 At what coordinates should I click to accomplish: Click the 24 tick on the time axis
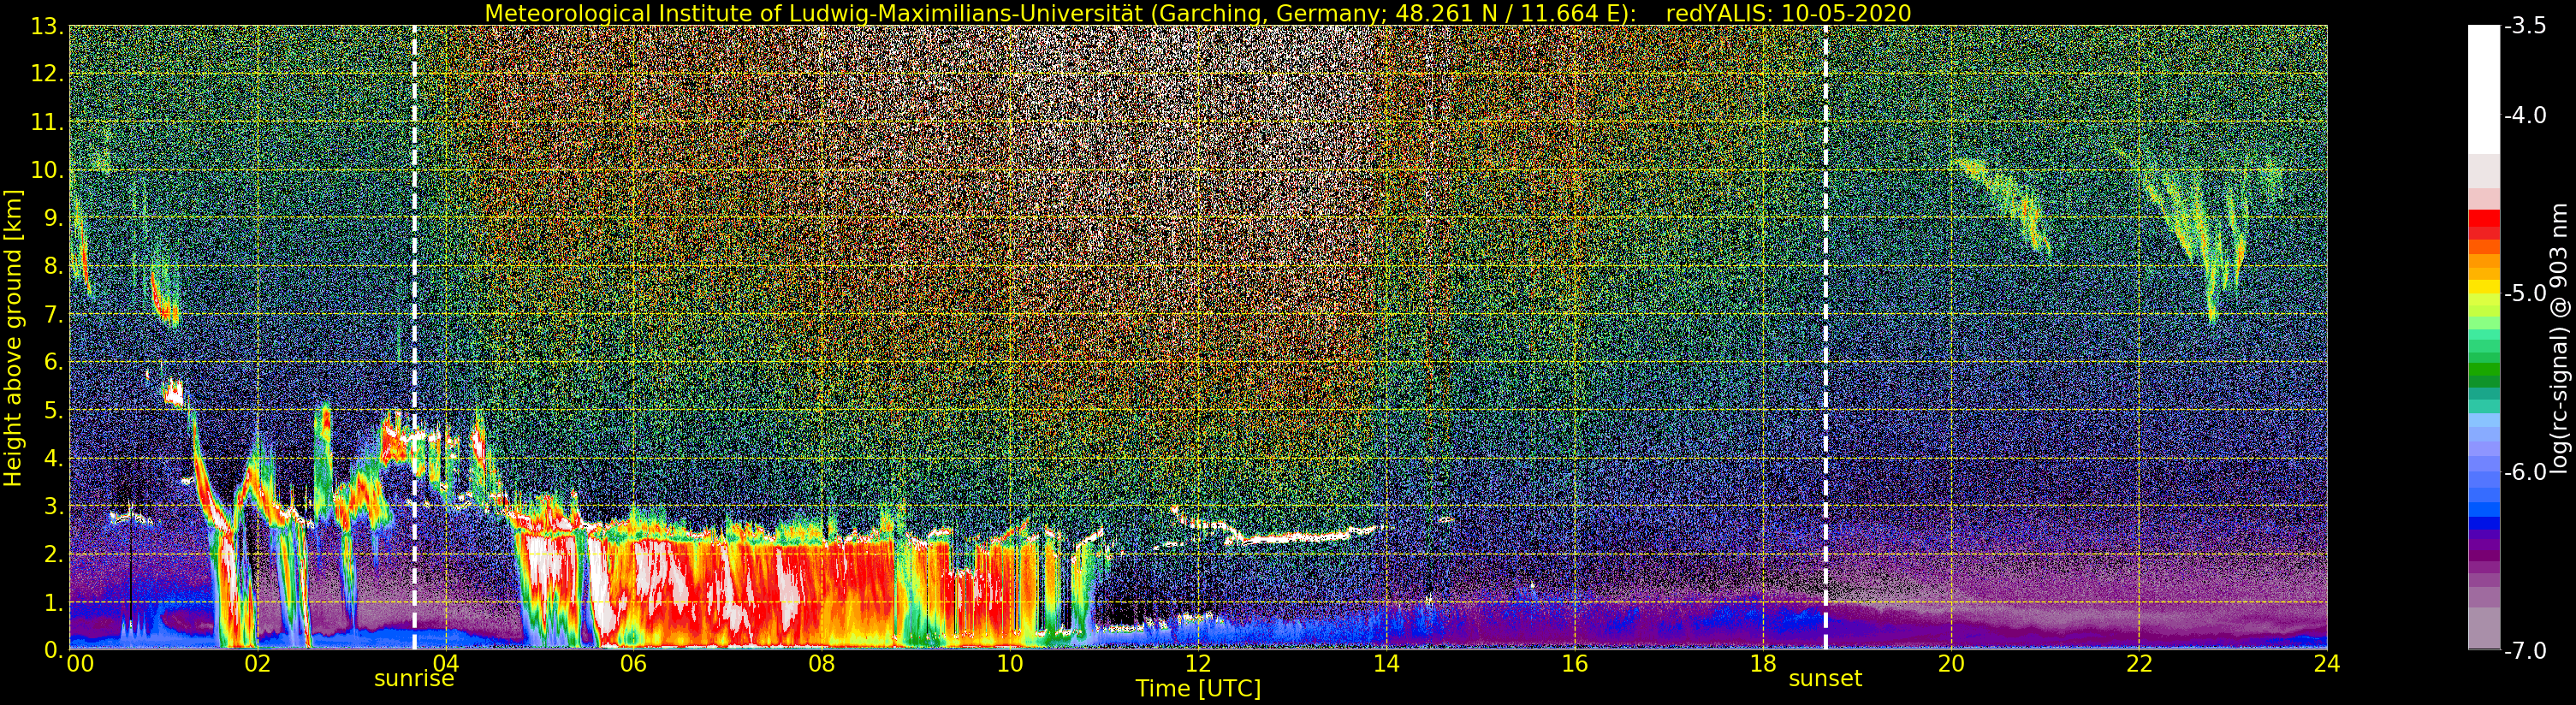[2326, 664]
